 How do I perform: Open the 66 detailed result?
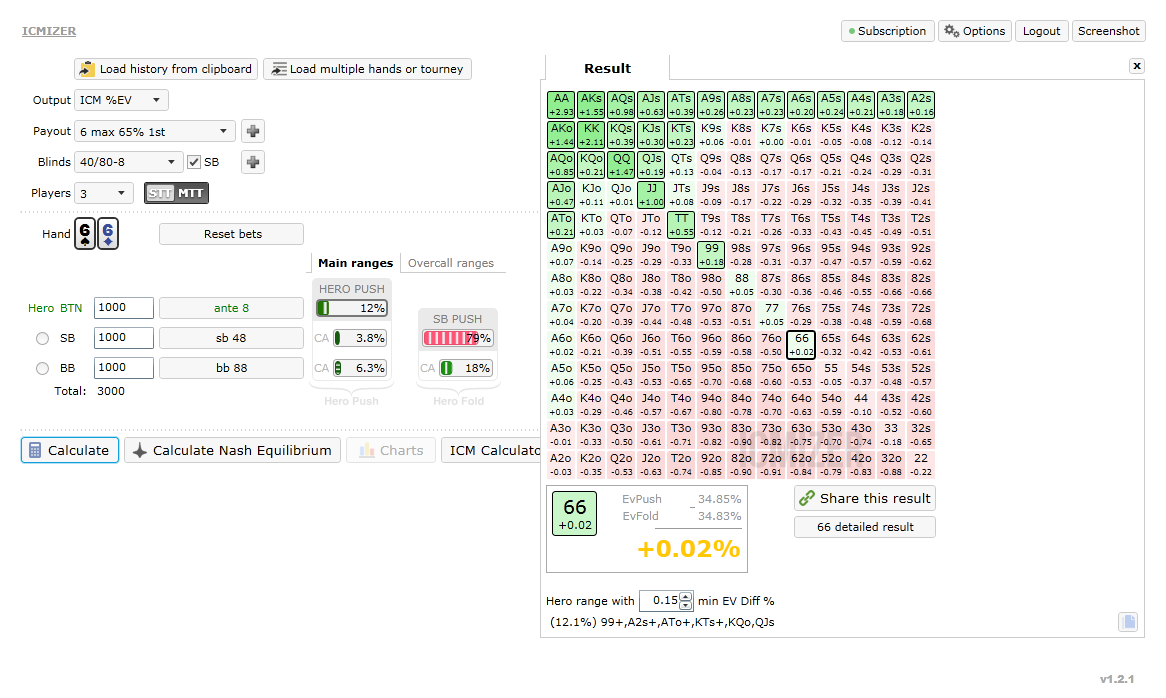coord(865,527)
